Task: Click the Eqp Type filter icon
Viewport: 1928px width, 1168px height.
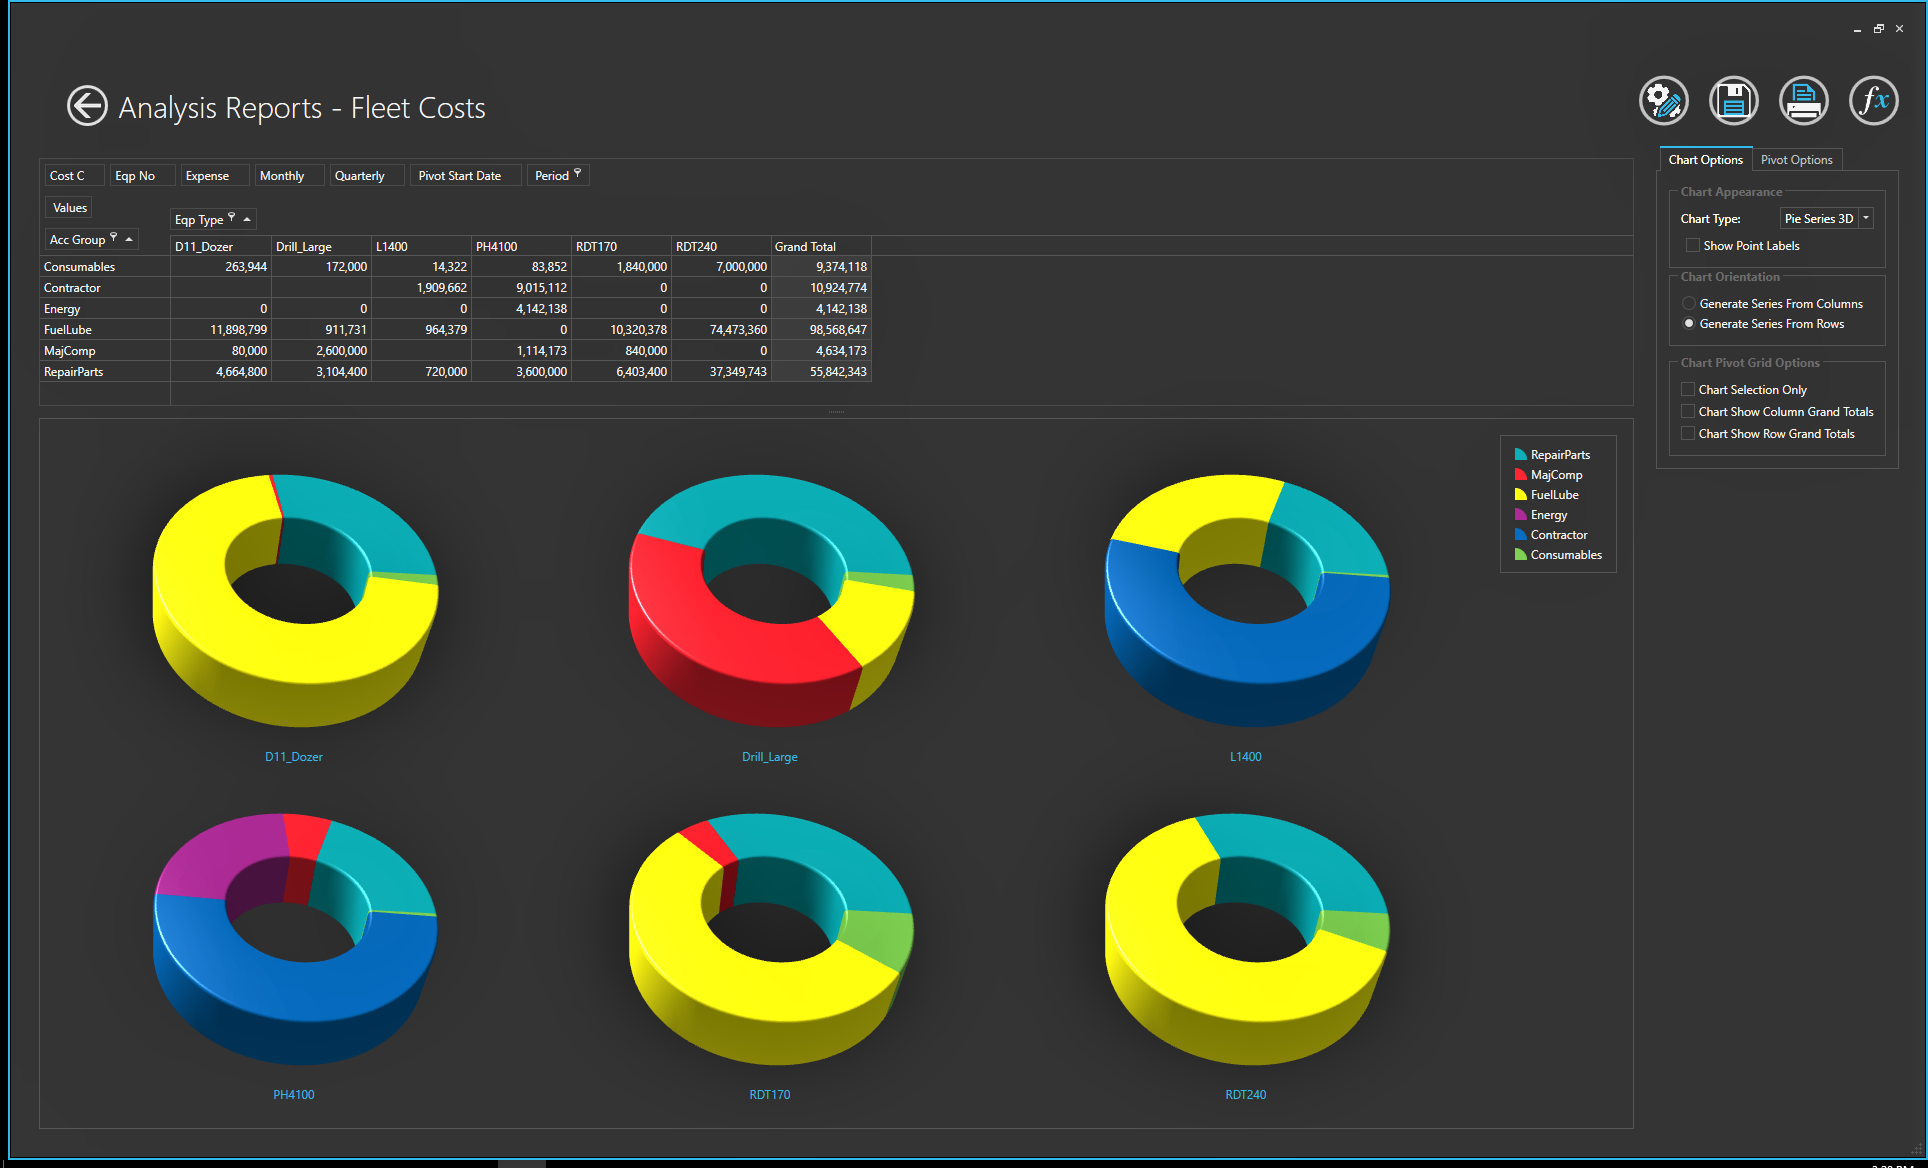Action: coord(232,217)
